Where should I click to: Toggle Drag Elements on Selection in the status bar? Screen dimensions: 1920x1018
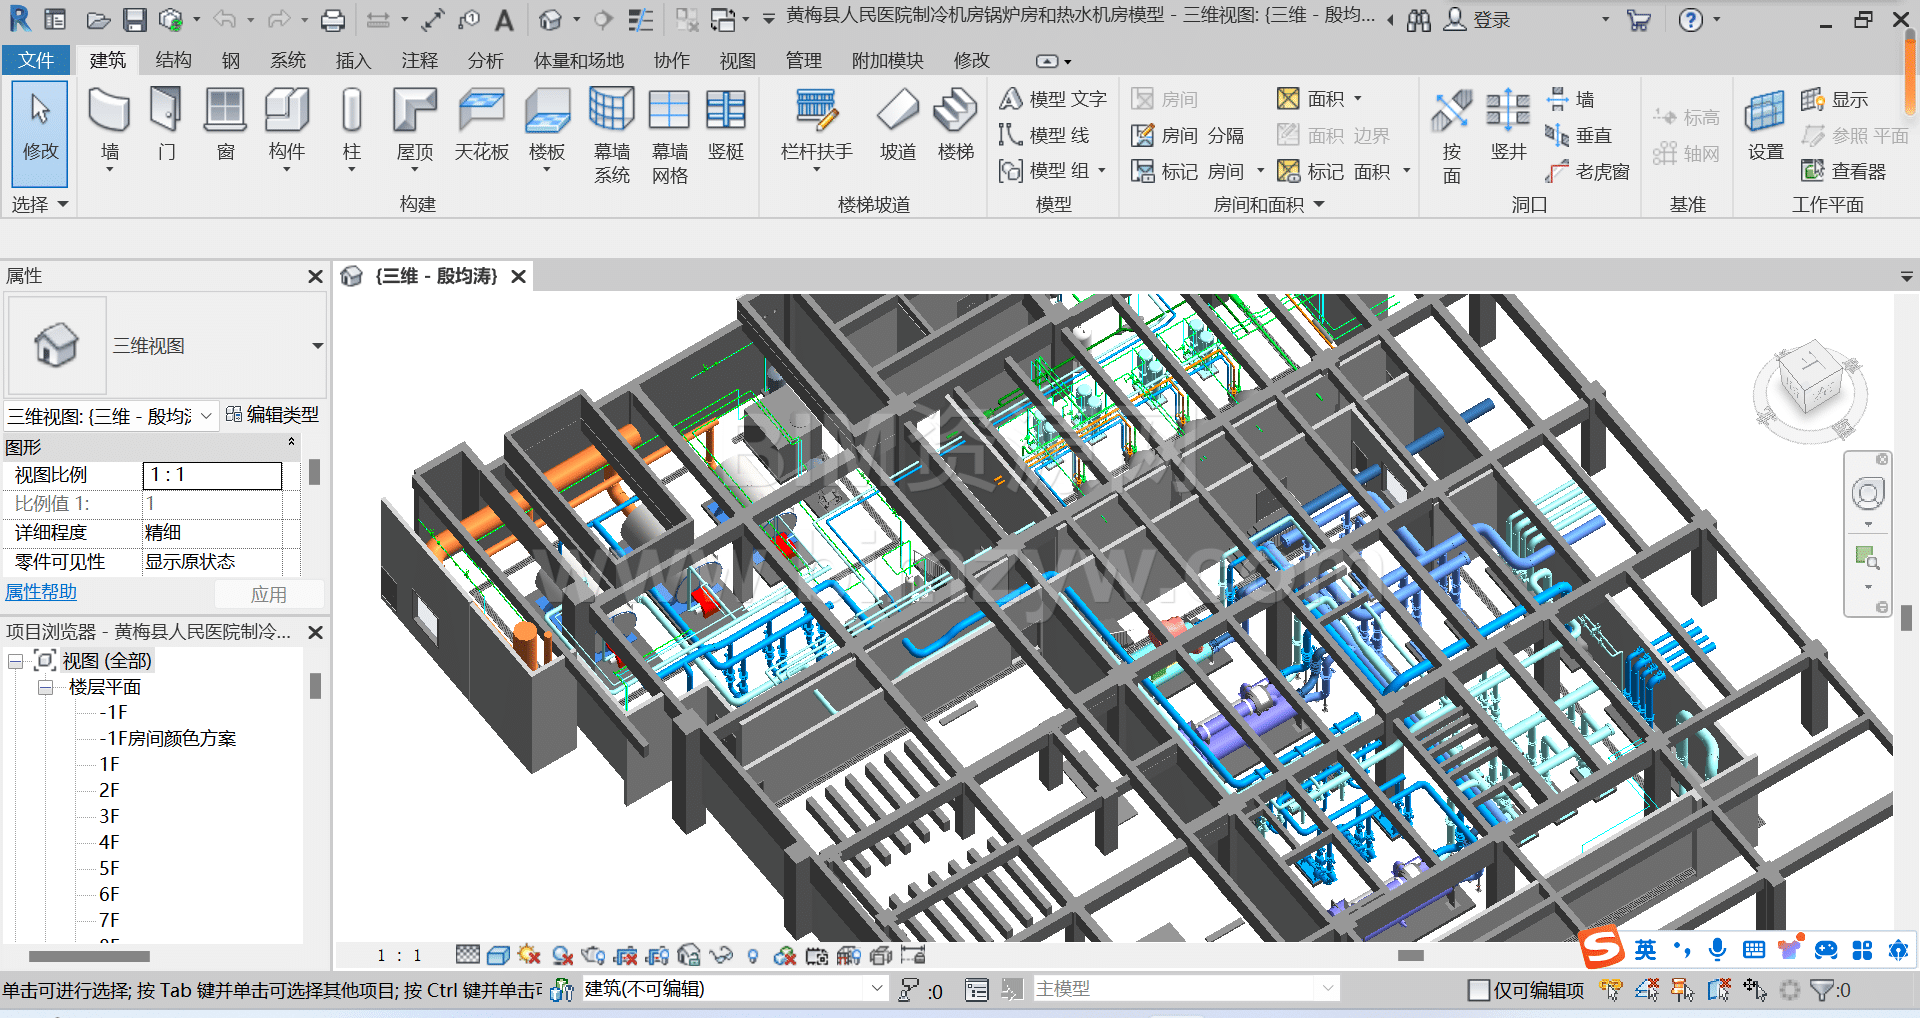pyautogui.click(x=1755, y=990)
